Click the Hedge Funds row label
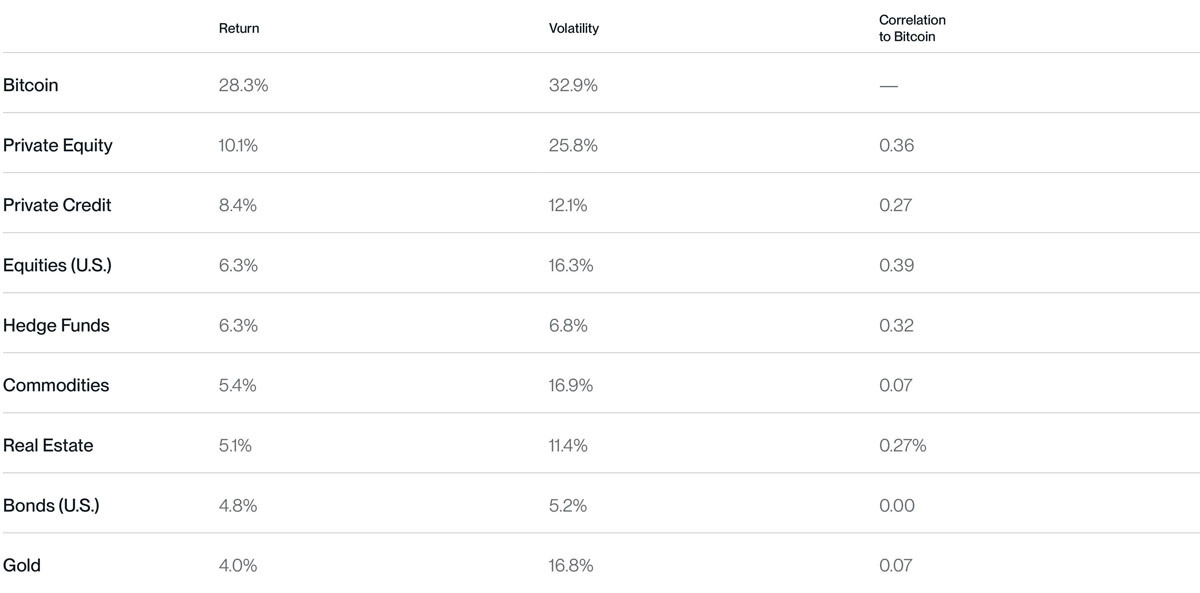The width and height of the screenshot is (1200, 593). point(56,325)
